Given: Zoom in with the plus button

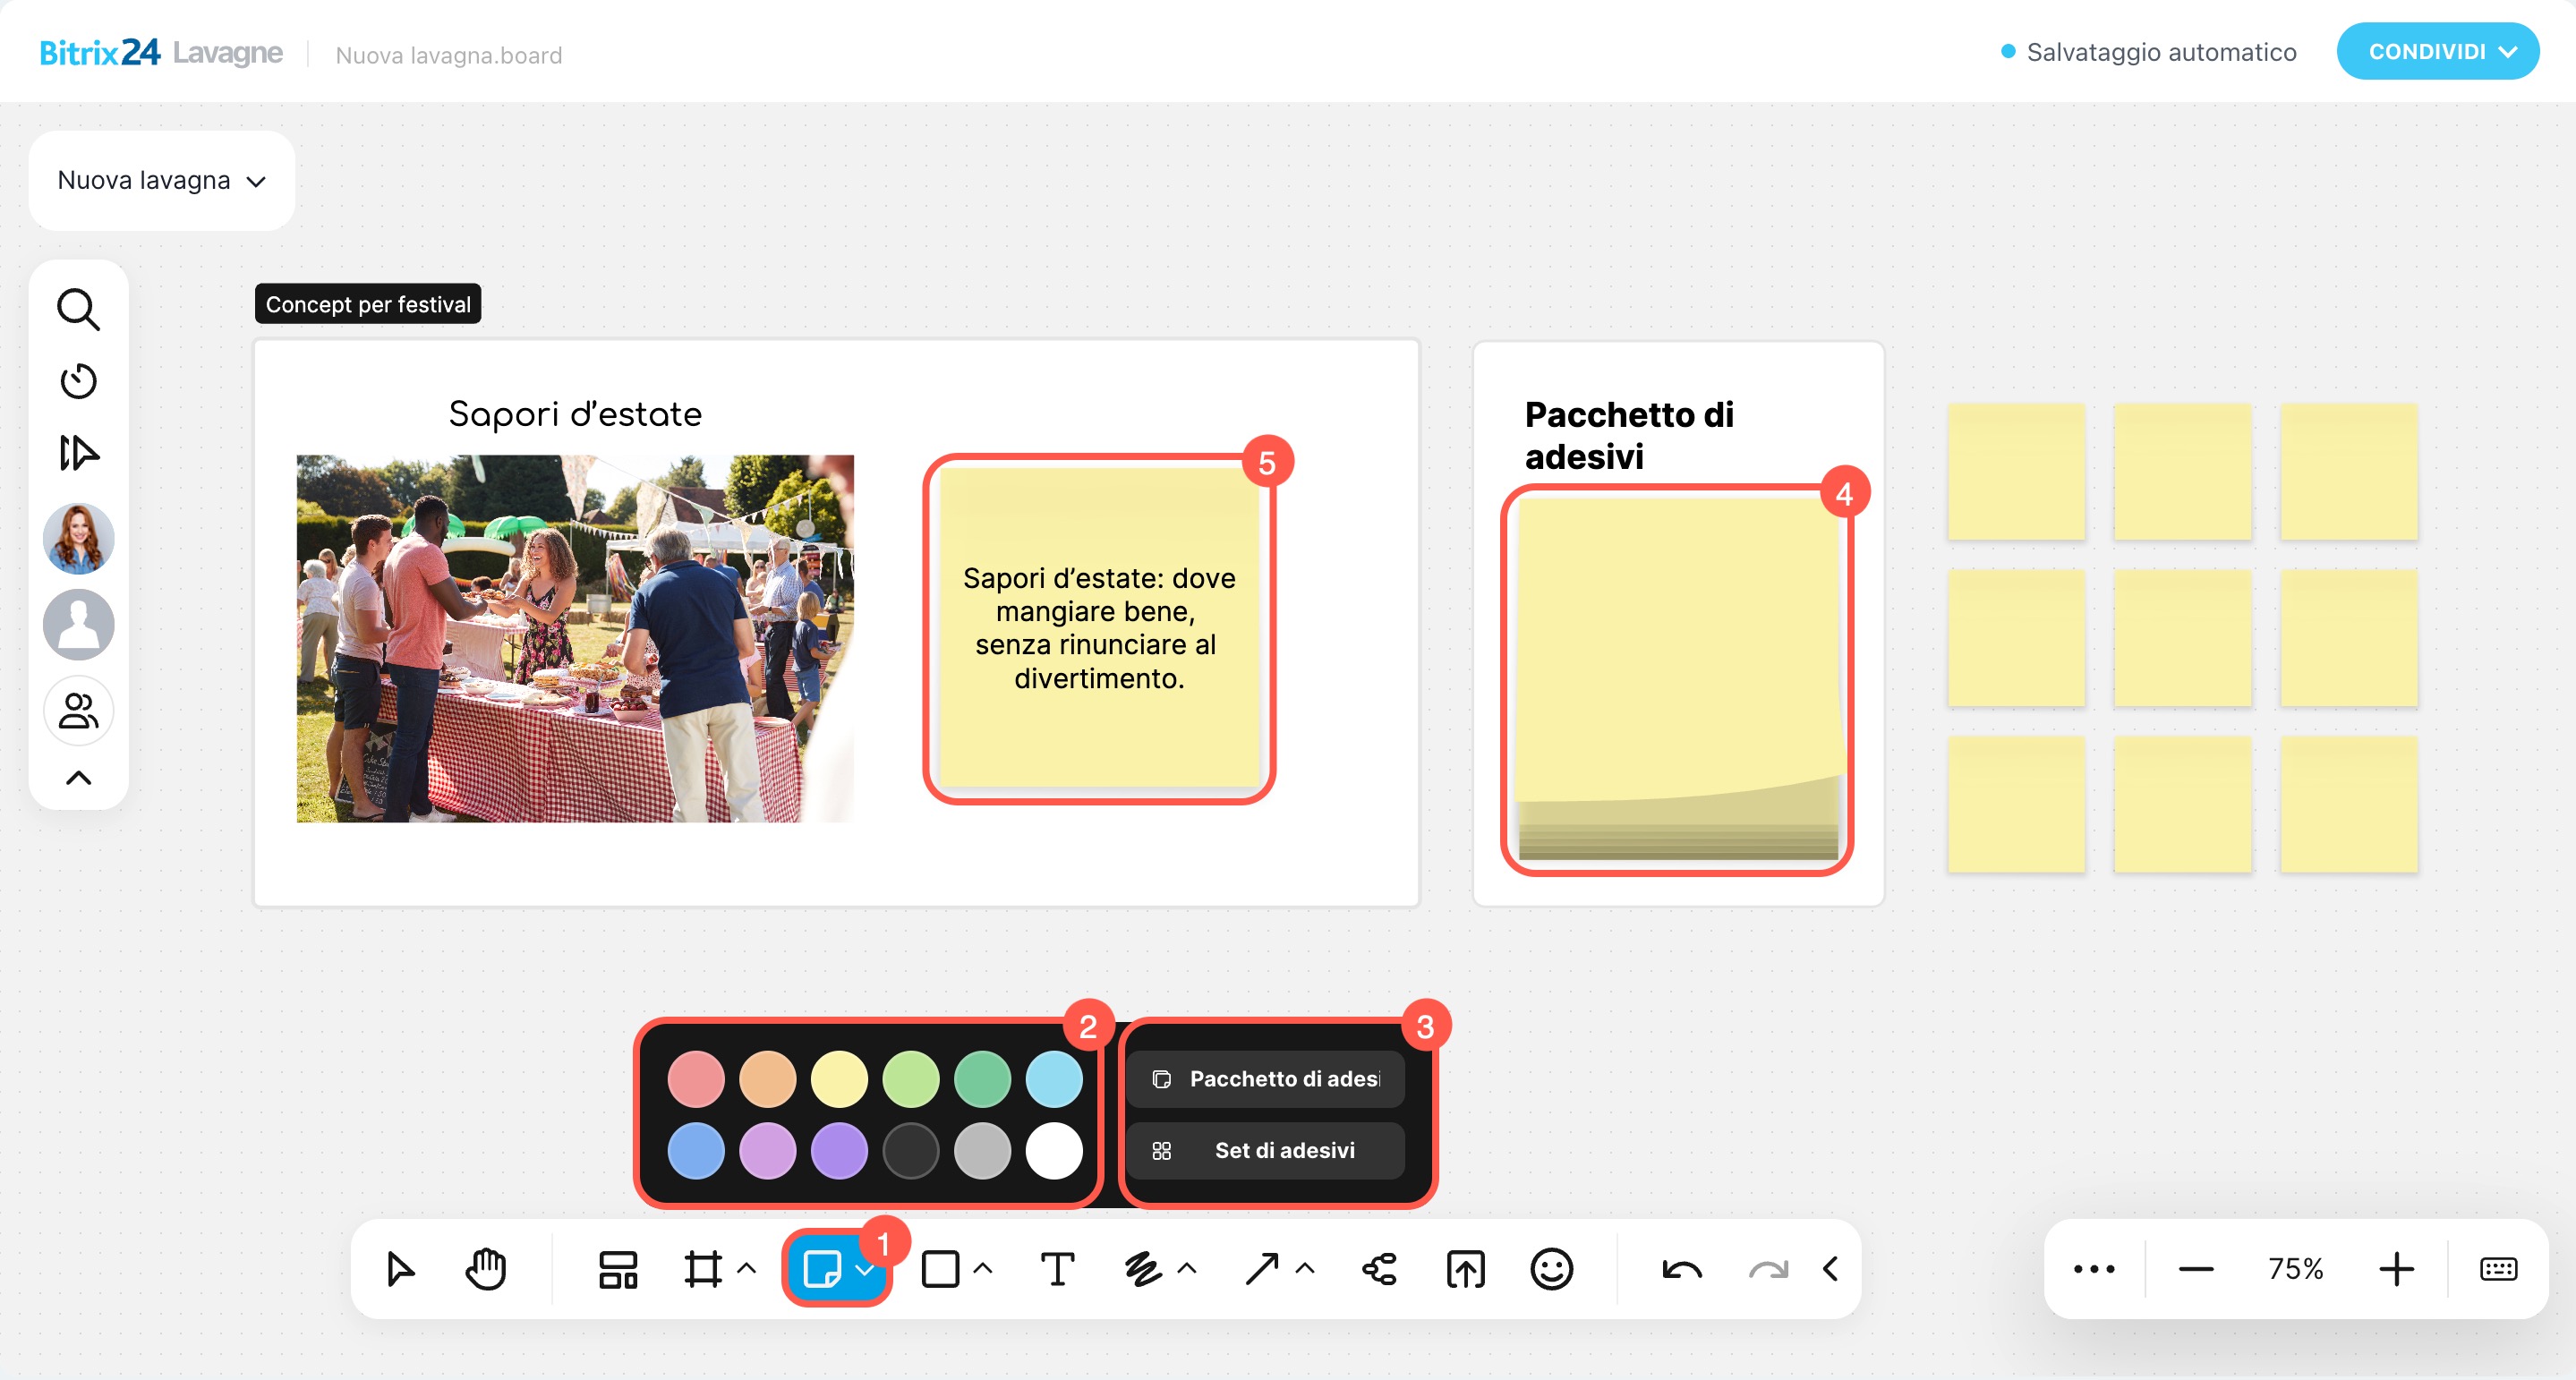Looking at the screenshot, I should 2396,1269.
